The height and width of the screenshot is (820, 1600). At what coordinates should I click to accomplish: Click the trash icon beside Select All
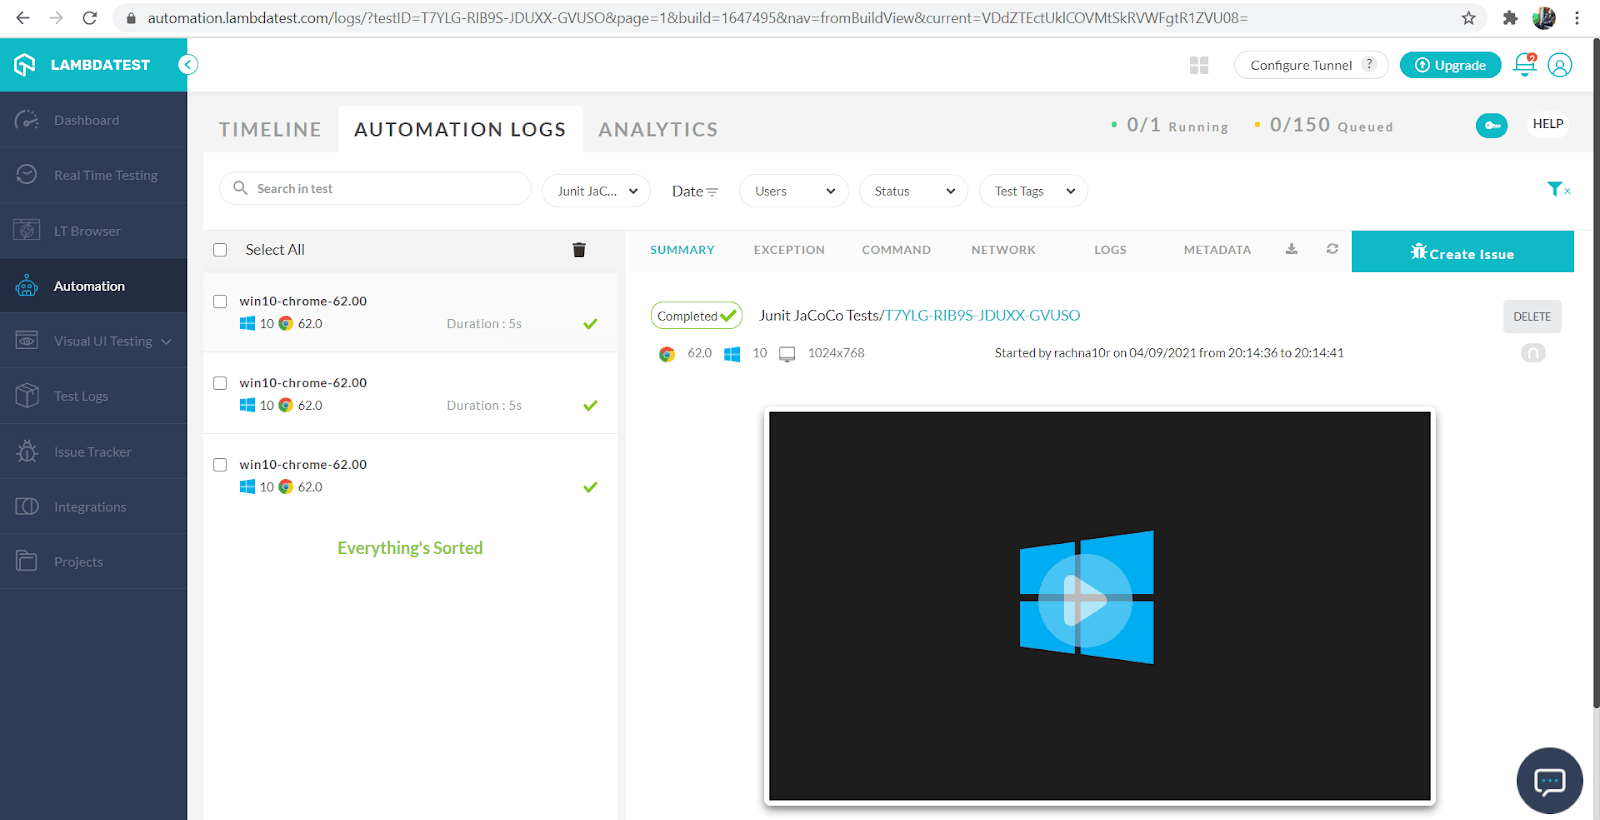coord(578,250)
